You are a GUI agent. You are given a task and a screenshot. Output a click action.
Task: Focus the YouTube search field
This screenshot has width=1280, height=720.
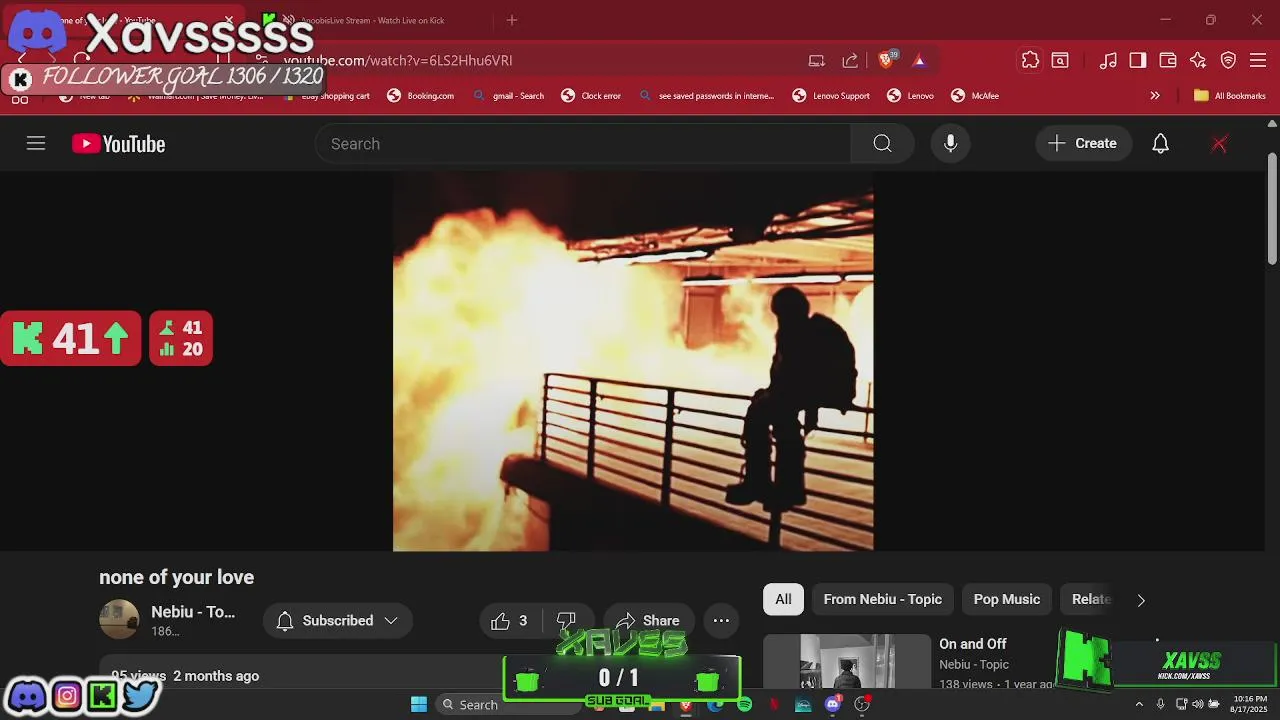point(583,144)
